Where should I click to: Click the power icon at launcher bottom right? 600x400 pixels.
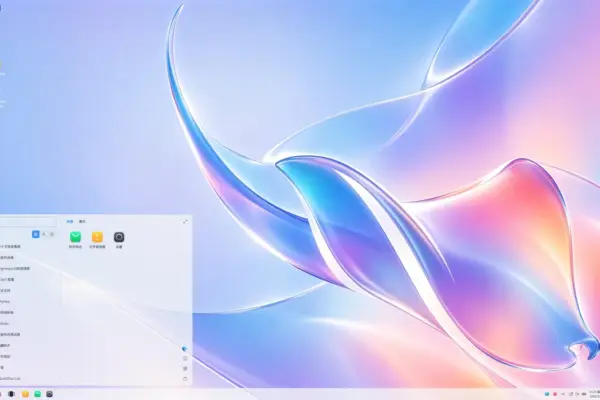pyautogui.click(x=185, y=379)
